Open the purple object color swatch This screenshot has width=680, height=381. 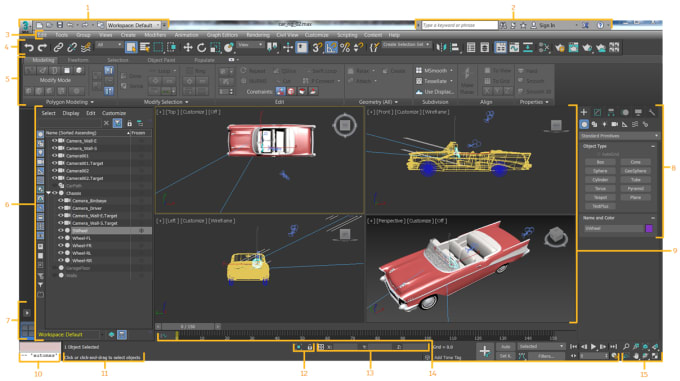649,228
